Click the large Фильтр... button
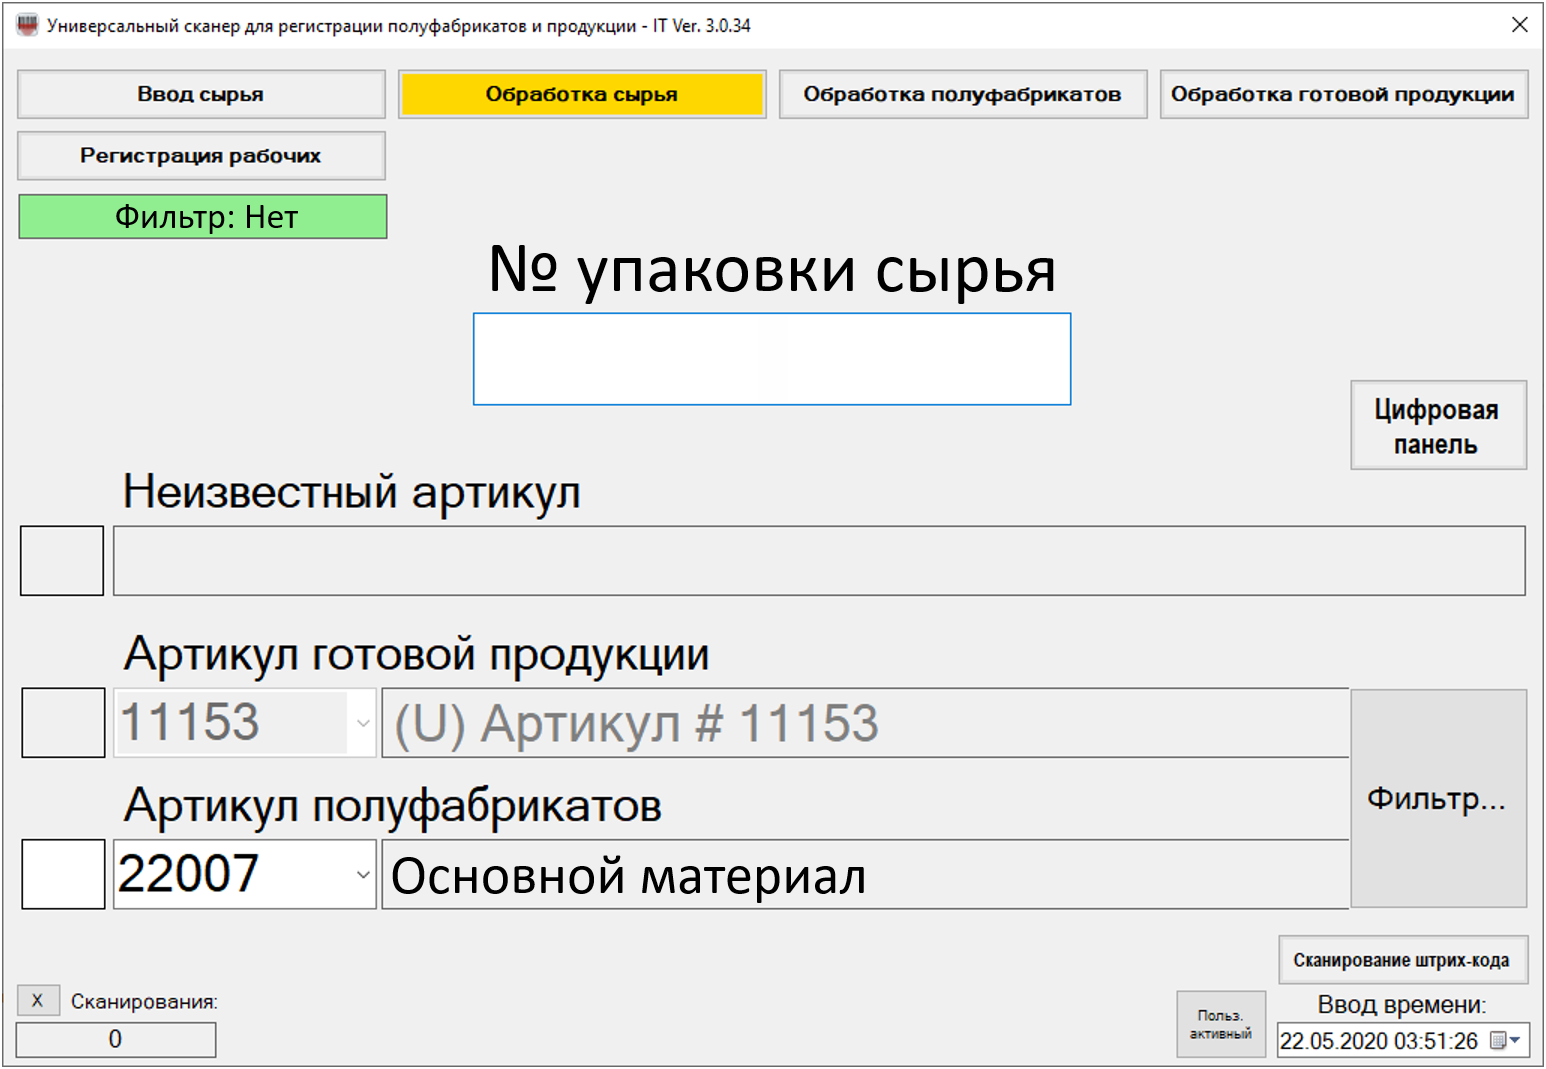1546x1069 pixels. click(1437, 798)
